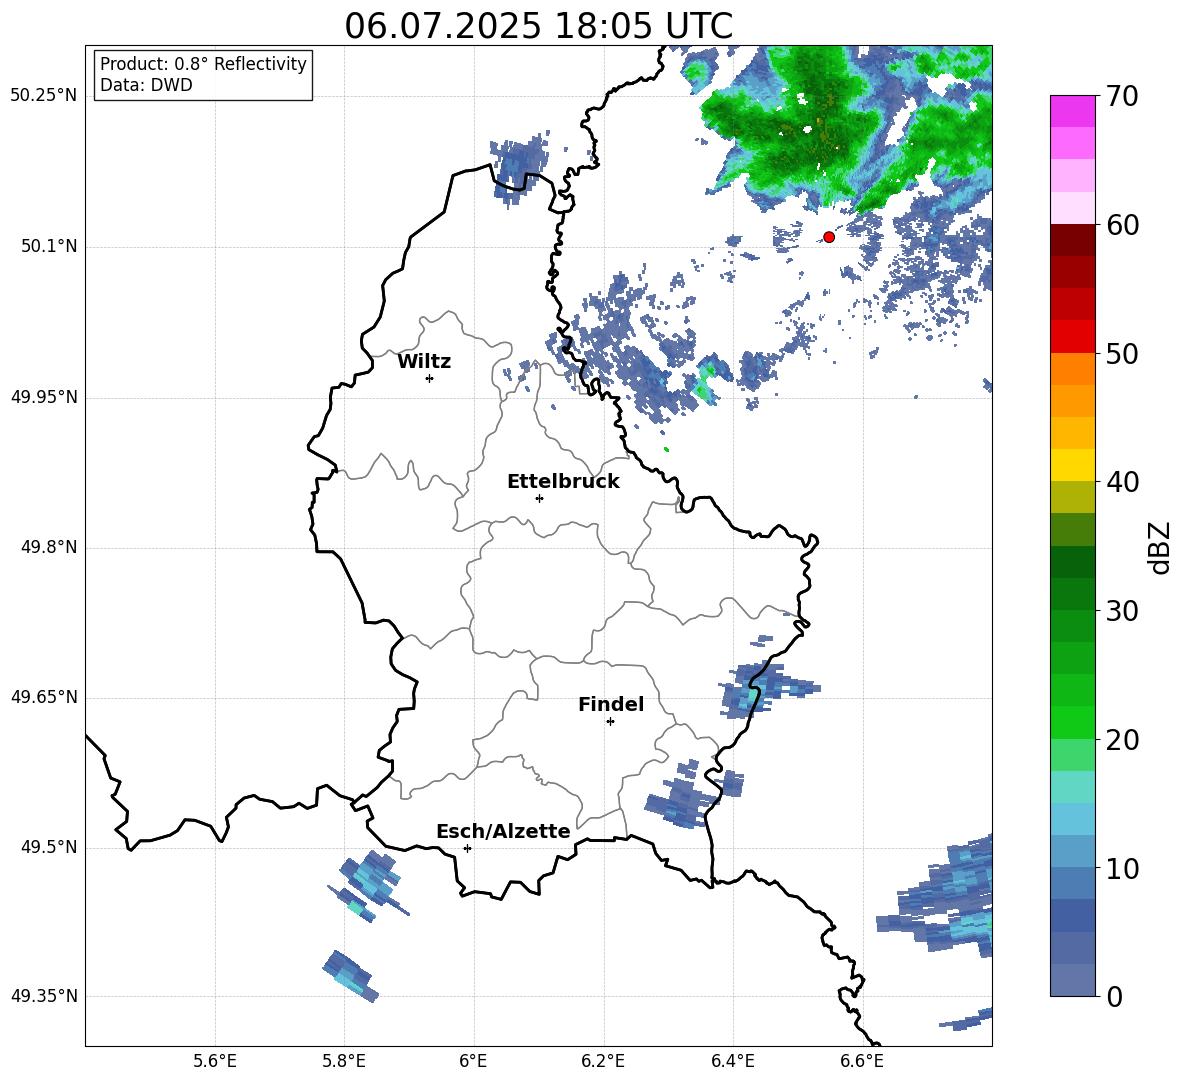Click the colorbar tick label 70
The height and width of the screenshot is (1081, 1184).
1122,96
